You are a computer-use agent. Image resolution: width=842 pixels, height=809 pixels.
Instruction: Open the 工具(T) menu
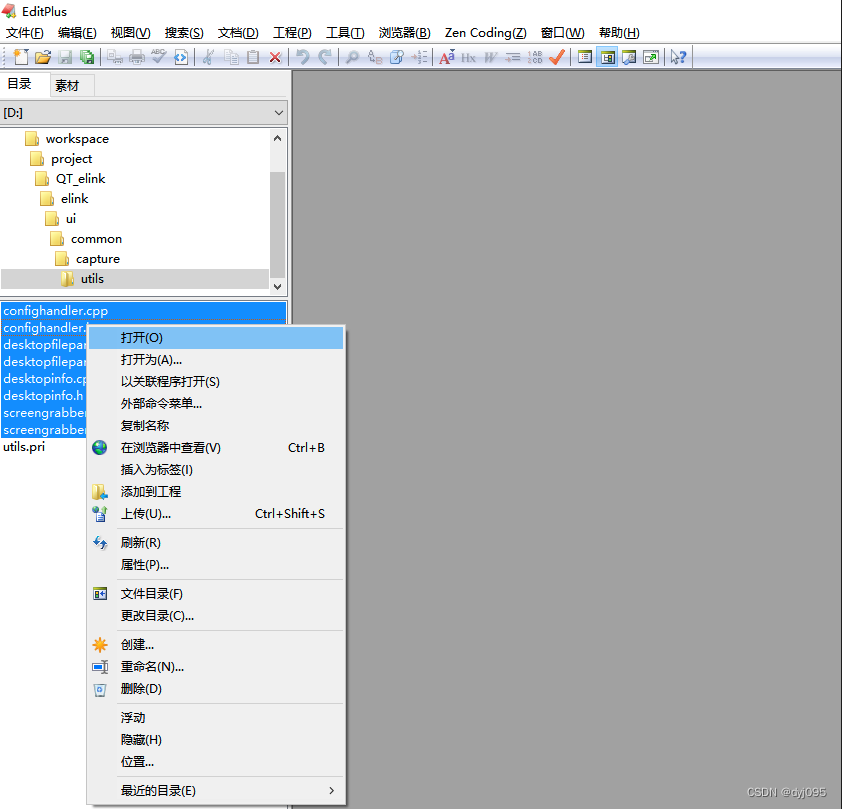coord(345,33)
